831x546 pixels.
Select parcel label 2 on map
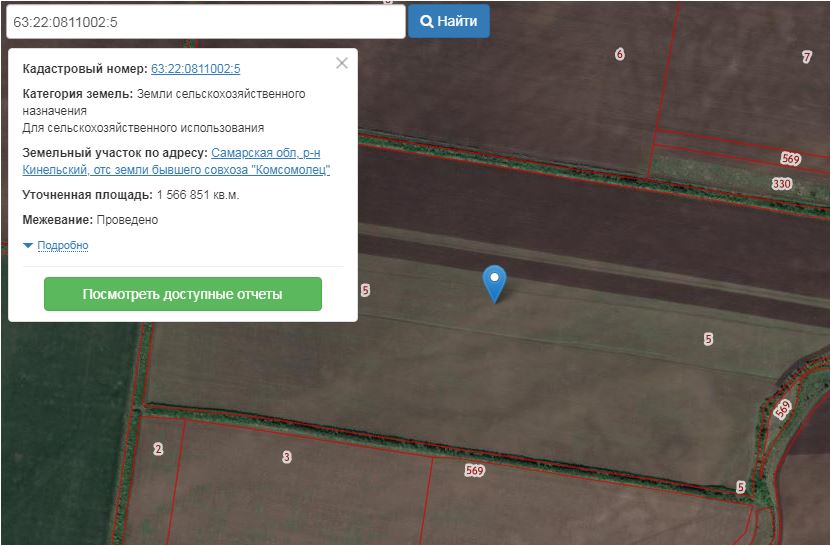tap(158, 449)
